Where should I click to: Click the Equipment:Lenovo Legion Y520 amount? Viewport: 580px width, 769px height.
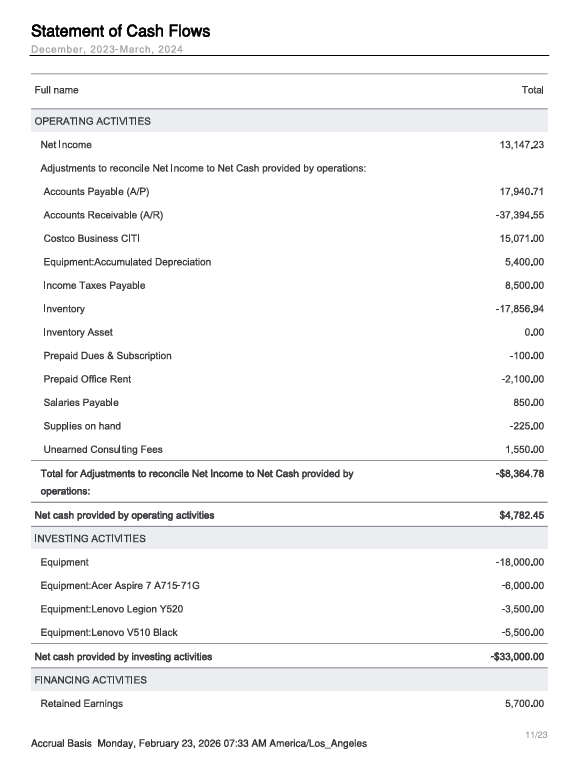tap(523, 609)
